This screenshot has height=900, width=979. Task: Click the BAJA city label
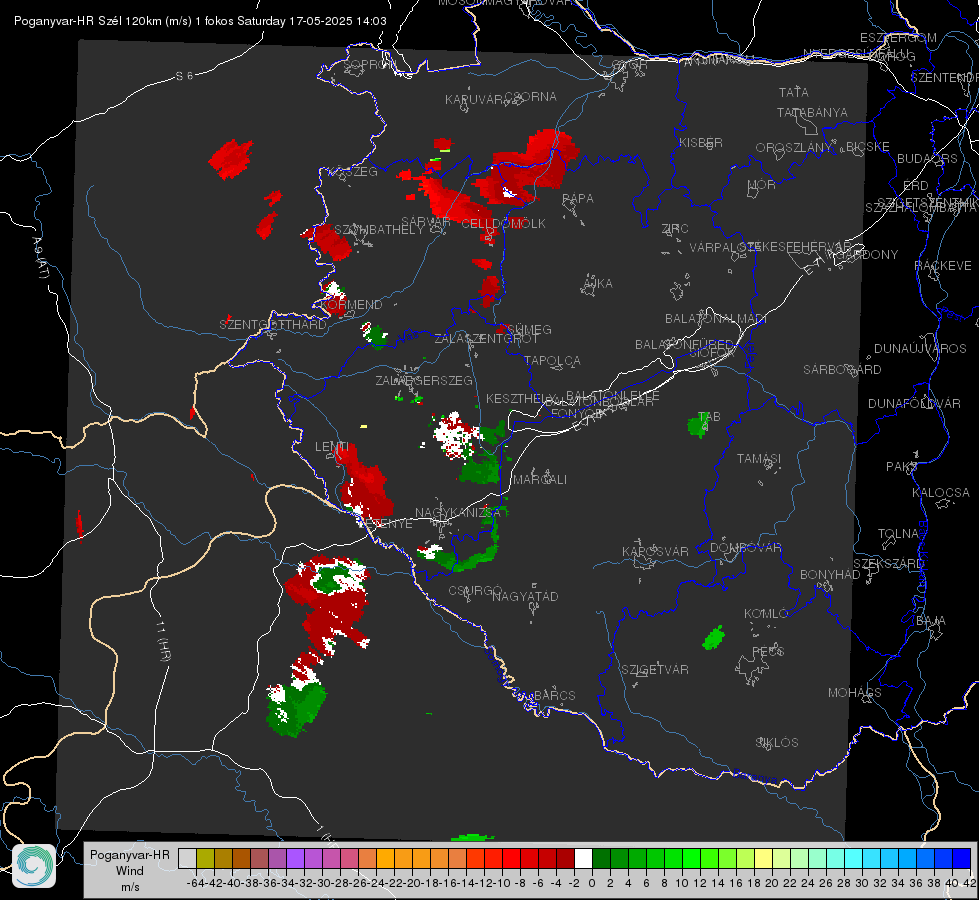pyautogui.click(x=931, y=621)
